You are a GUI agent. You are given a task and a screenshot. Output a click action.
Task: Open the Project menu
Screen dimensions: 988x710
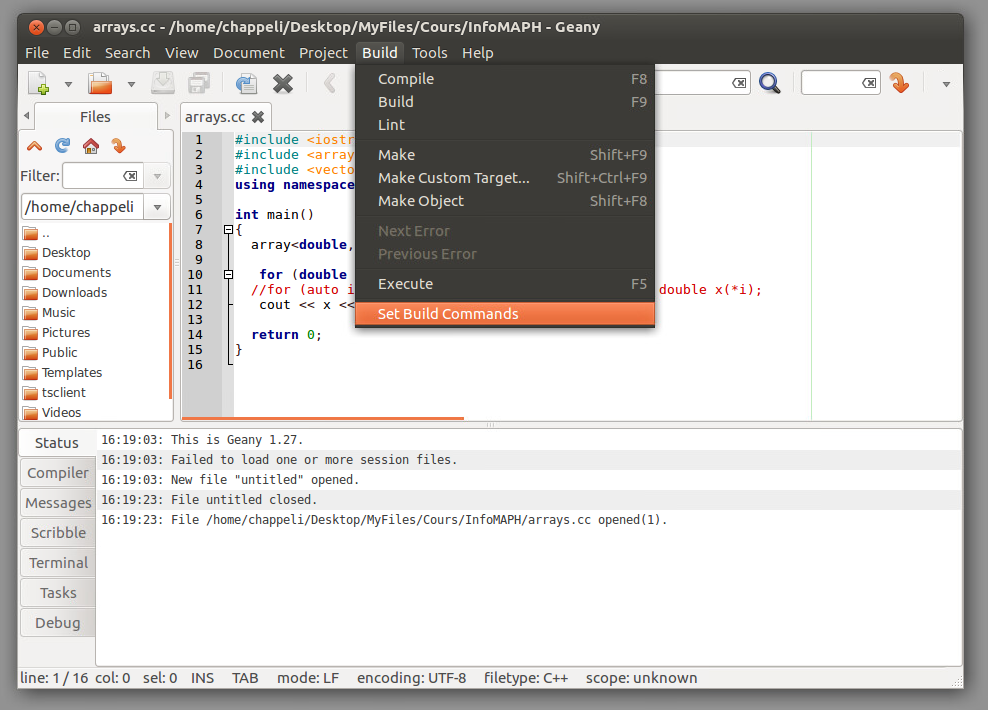[x=323, y=53]
